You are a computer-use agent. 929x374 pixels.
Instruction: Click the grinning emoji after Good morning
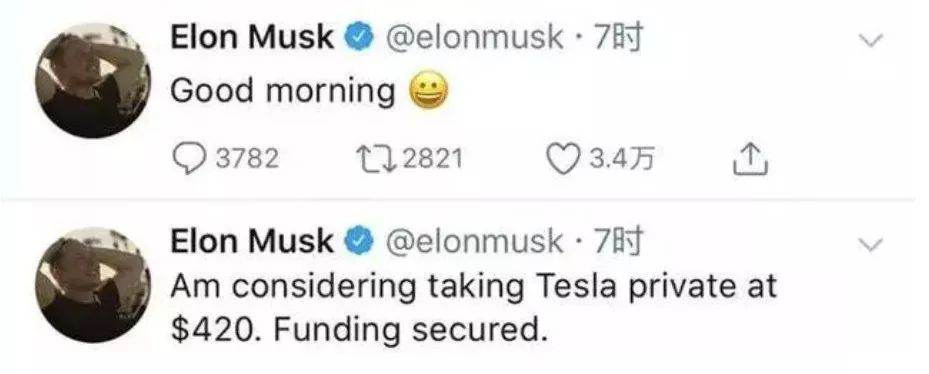pos(430,92)
